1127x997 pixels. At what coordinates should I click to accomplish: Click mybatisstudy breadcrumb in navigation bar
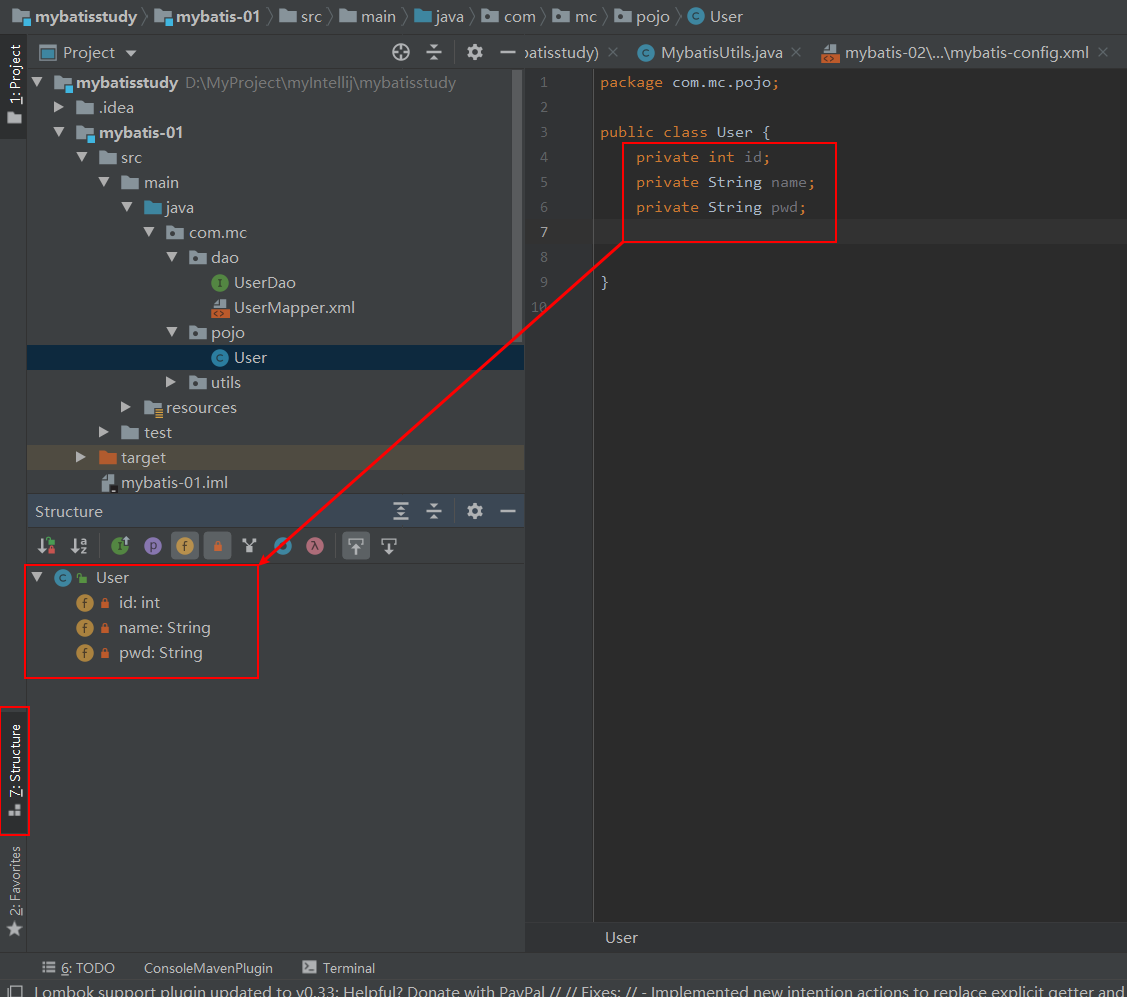(75, 17)
